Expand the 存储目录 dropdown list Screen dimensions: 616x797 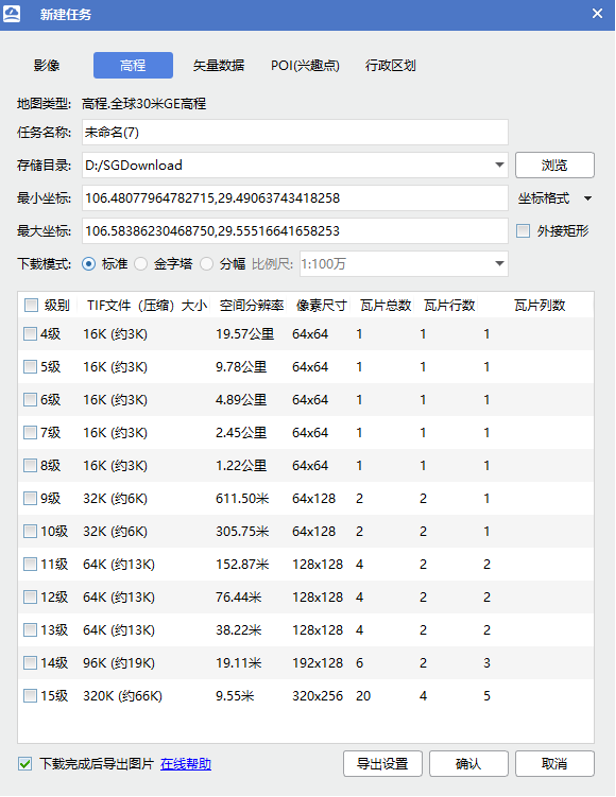click(x=499, y=165)
